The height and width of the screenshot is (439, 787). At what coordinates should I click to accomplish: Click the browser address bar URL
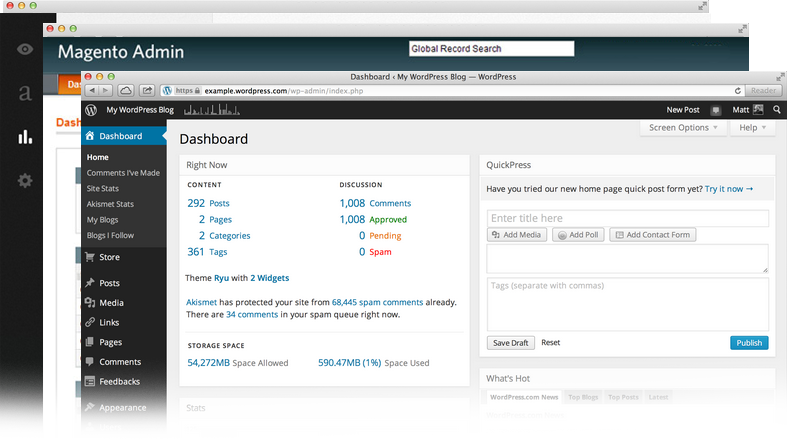point(284,91)
